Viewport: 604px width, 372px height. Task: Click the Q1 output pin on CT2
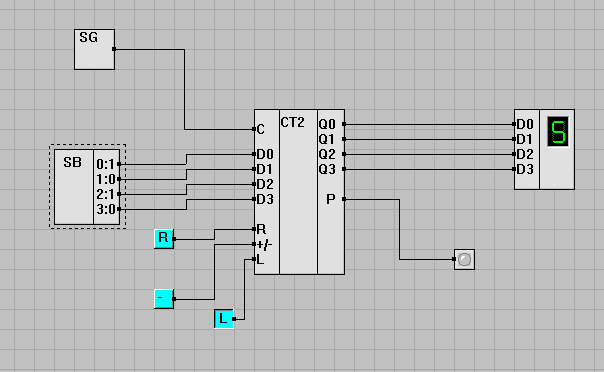click(344, 139)
